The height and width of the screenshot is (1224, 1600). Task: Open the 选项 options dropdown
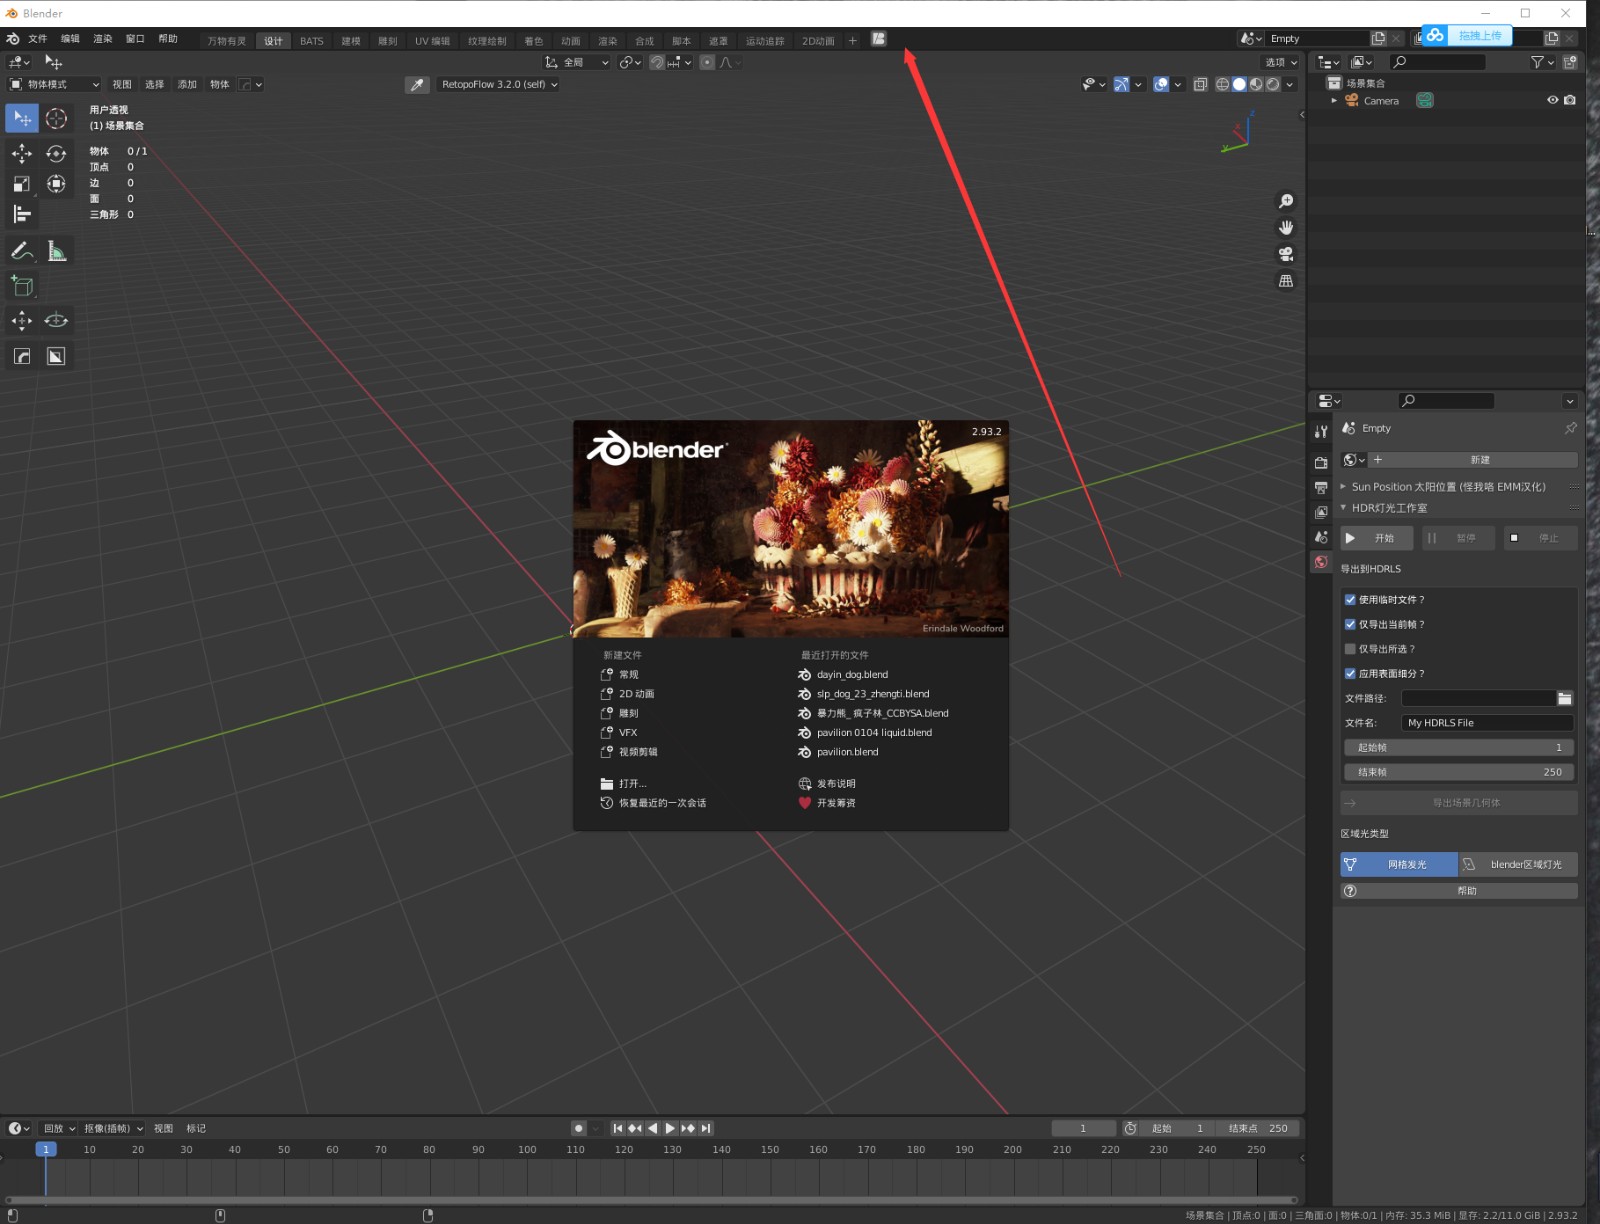click(1281, 62)
